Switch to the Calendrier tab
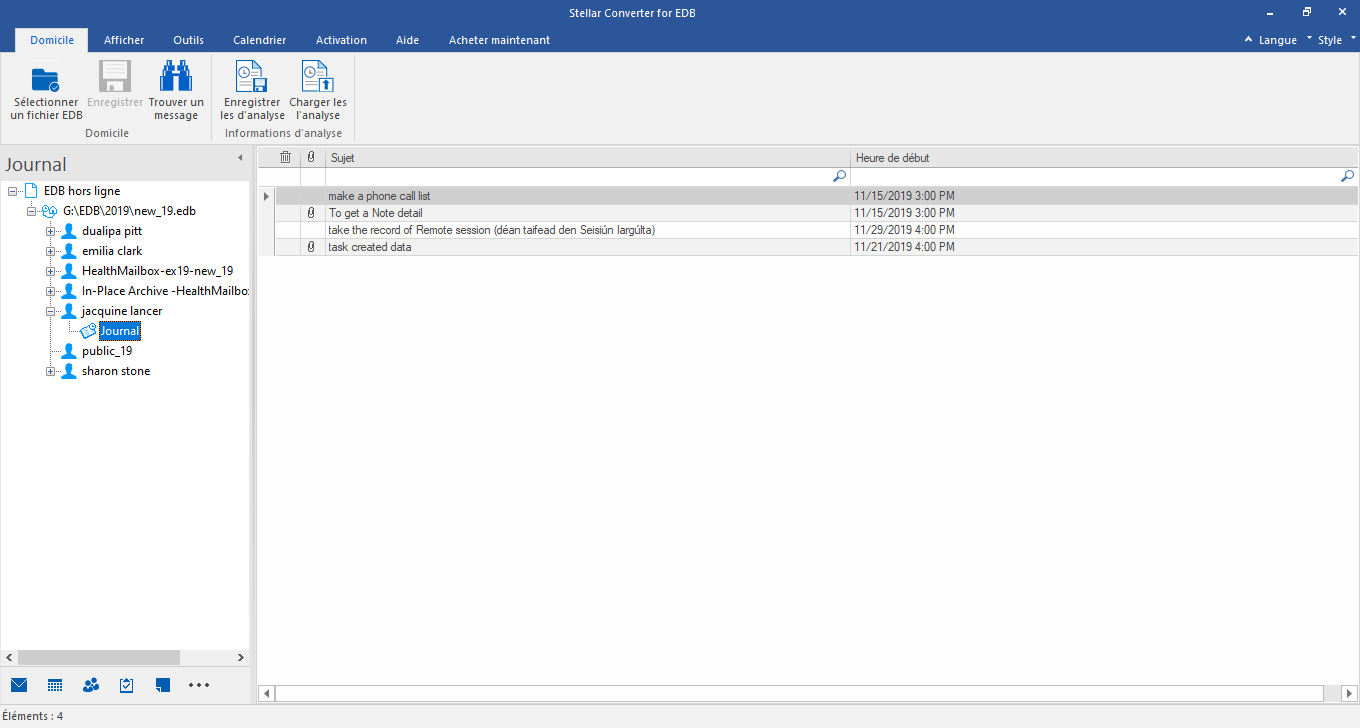This screenshot has width=1360, height=728. click(259, 40)
